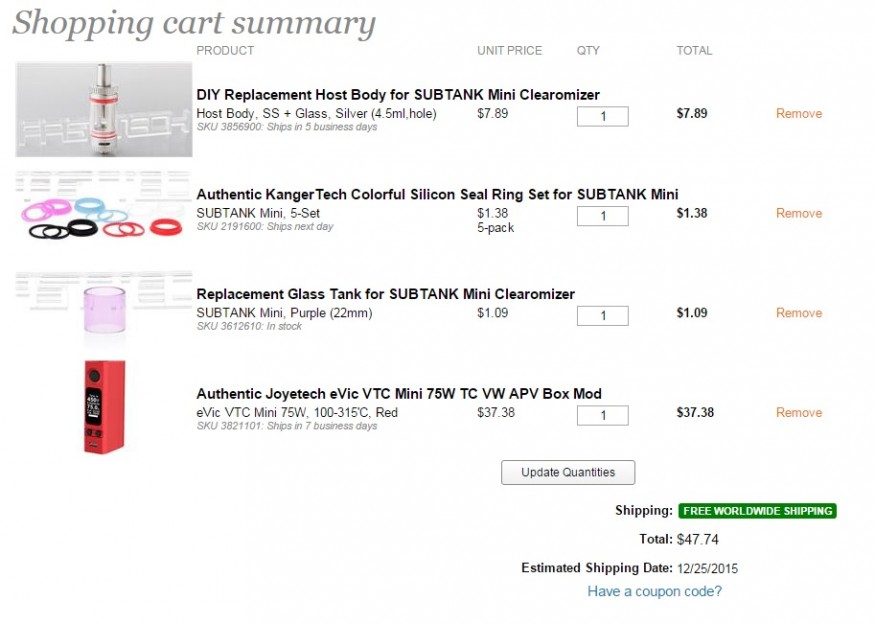The image size is (875, 624).
Task: Select the $7.89 unit price
Action: click(x=492, y=114)
